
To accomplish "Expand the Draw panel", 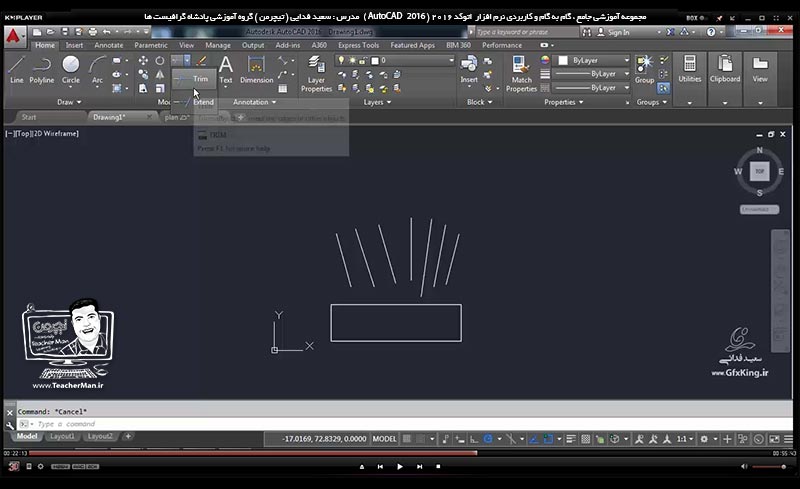I will (69, 102).
